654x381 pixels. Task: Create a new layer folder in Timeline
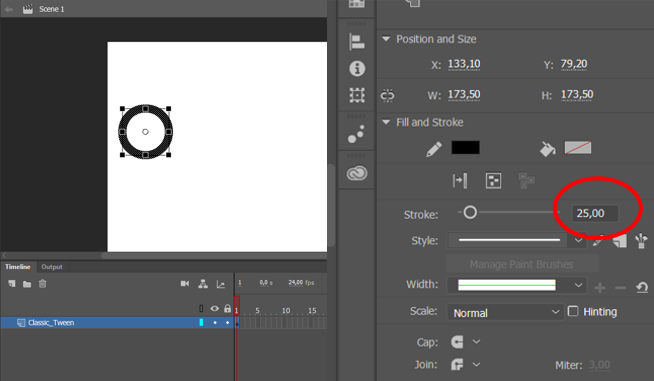(x=27, y=284)
